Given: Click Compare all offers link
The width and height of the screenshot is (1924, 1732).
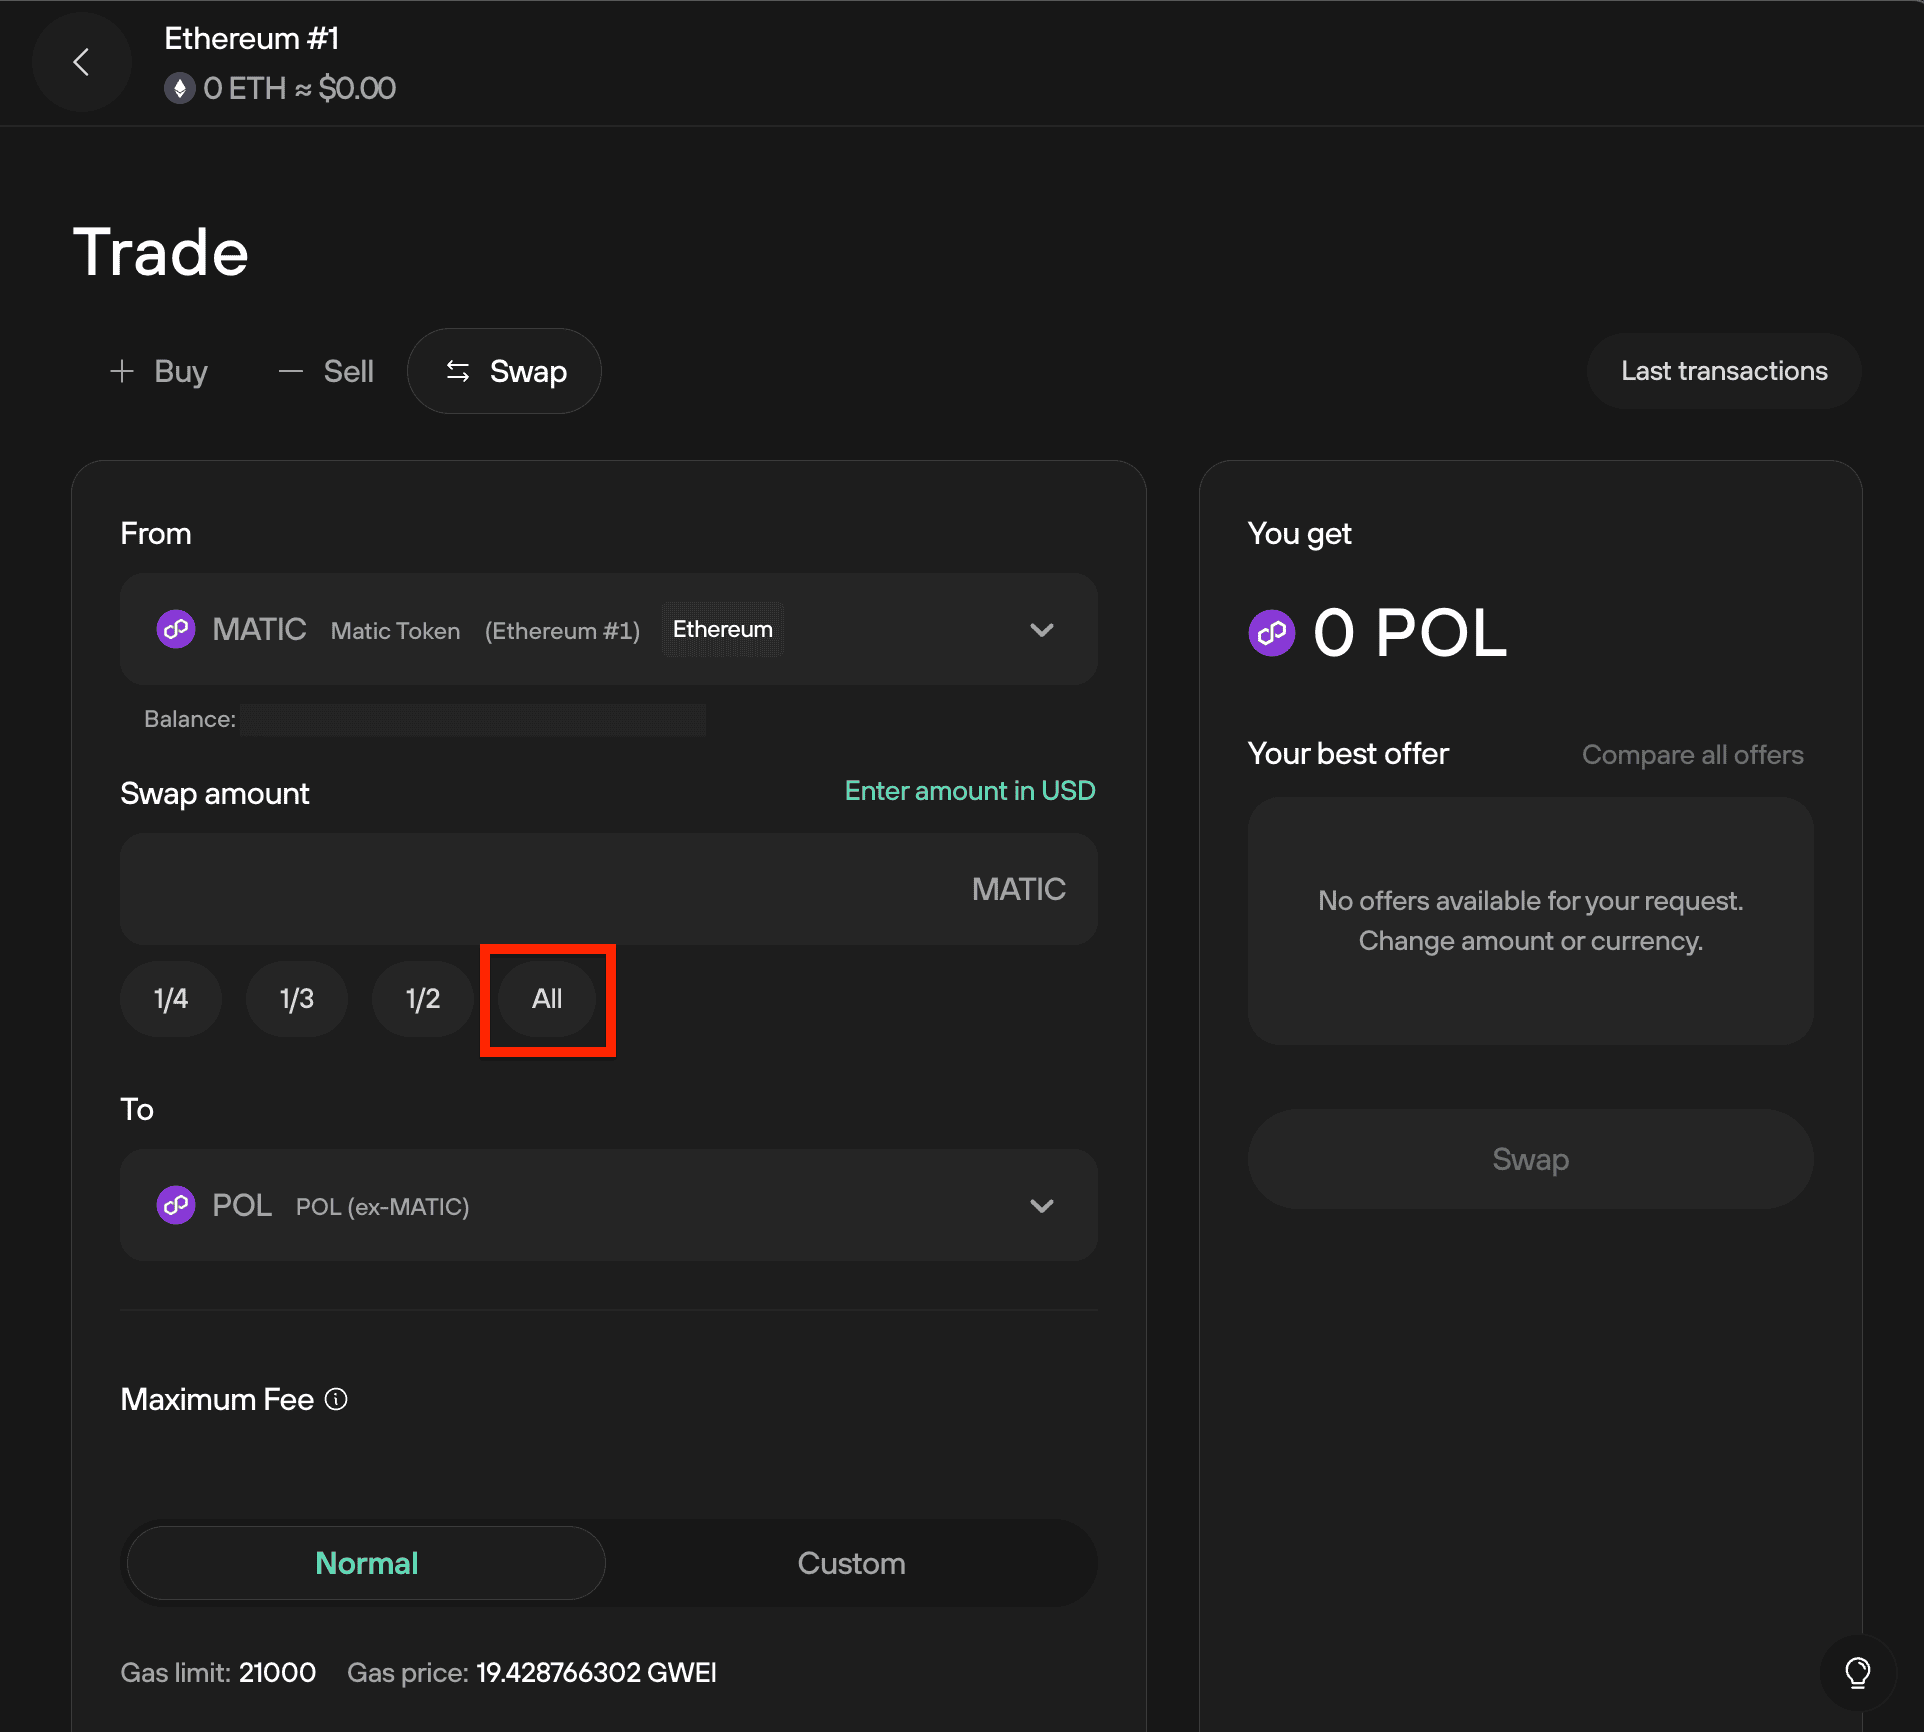Looking at the screenshot, I should coord(1692,755).
